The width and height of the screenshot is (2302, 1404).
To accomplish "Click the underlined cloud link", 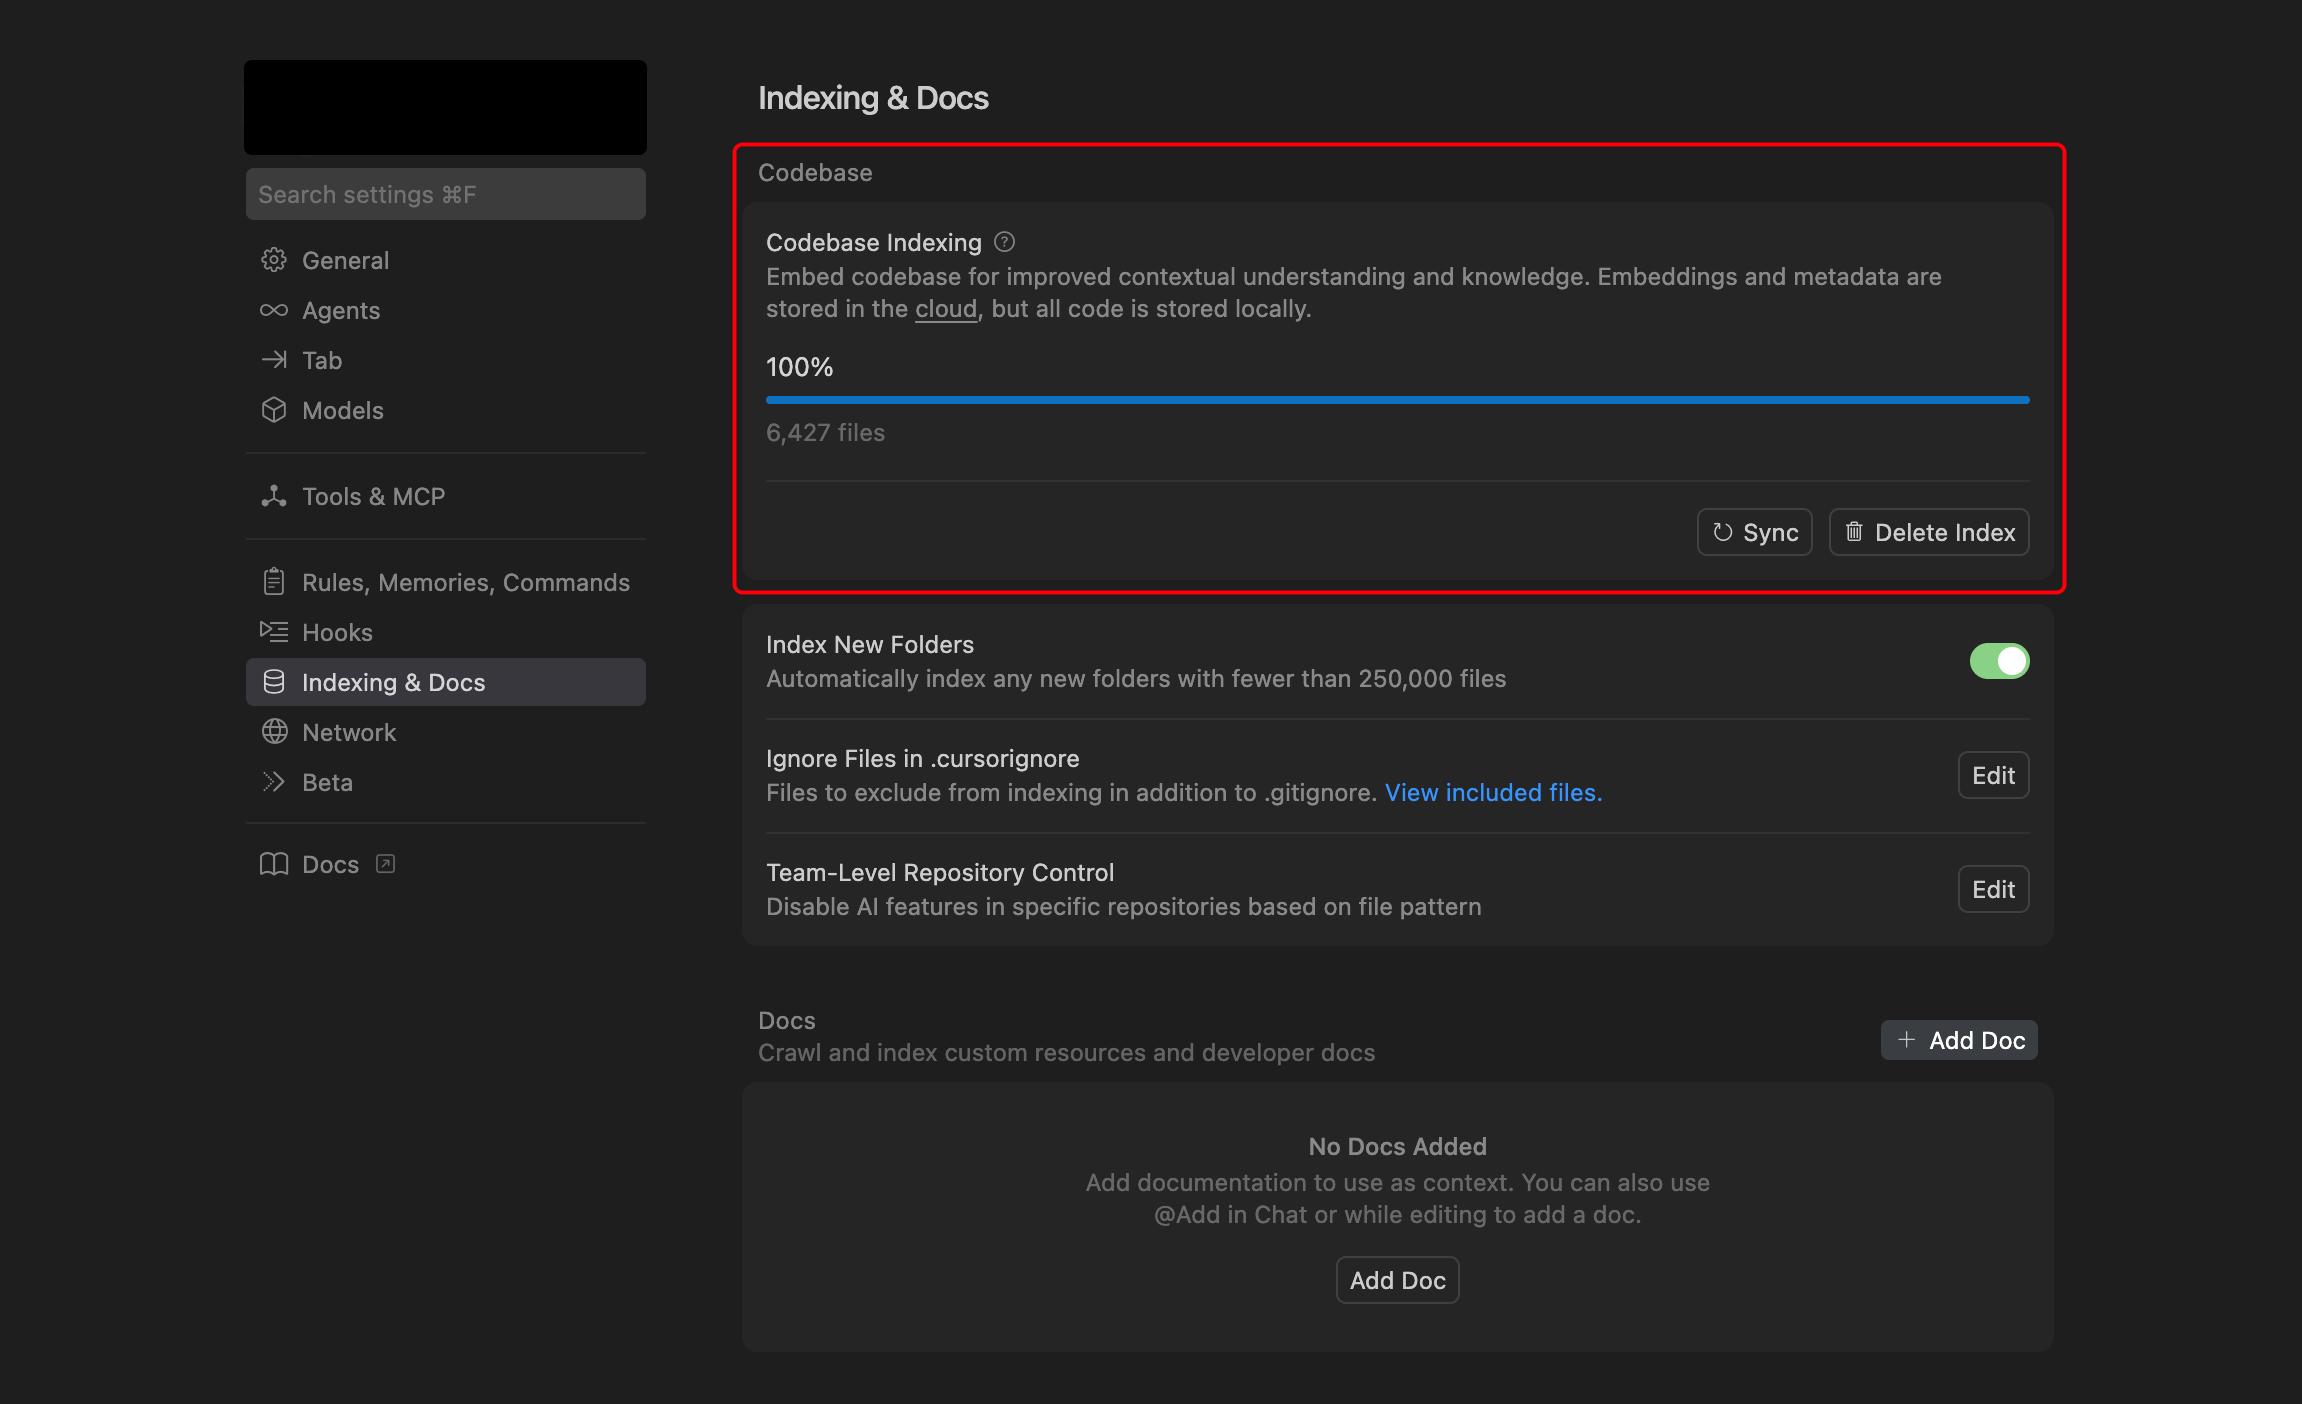I will (x=944, y=308).
